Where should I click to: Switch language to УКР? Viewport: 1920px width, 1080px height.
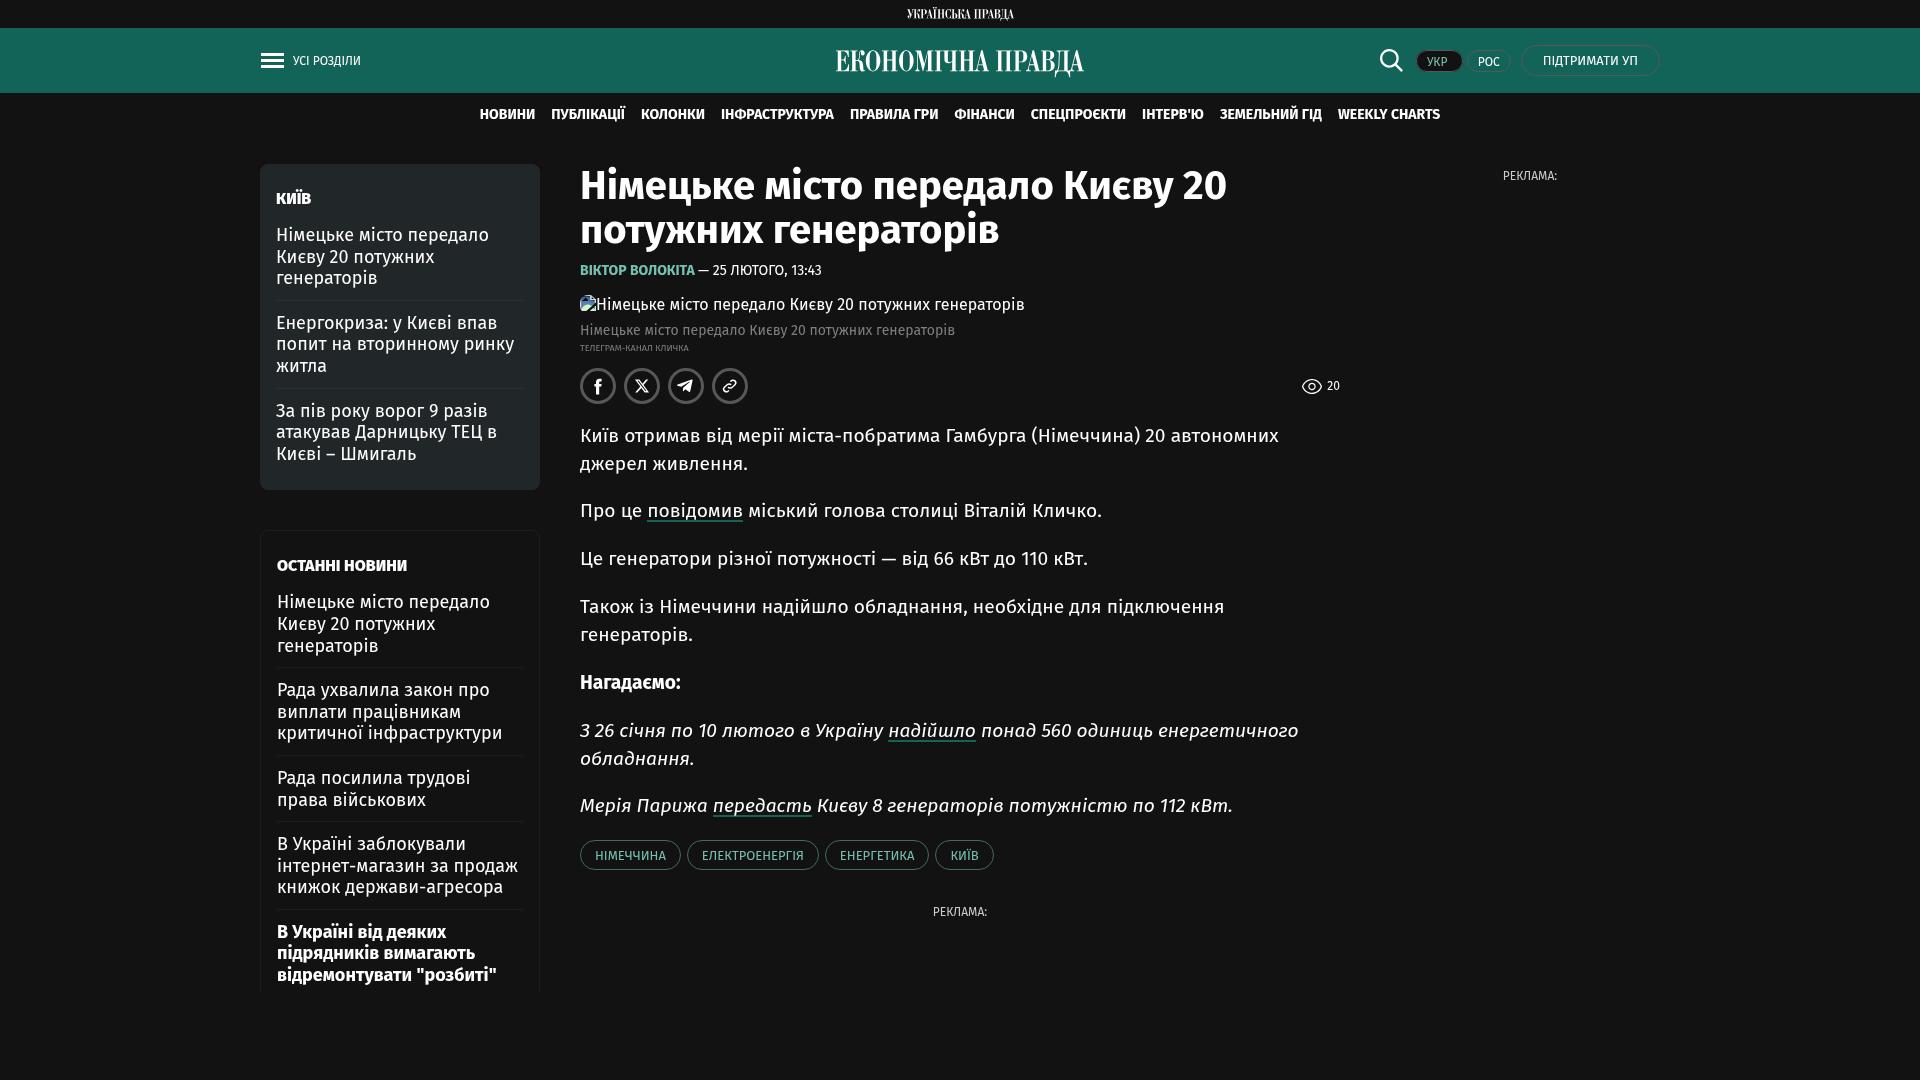[x=1438, y=62]
